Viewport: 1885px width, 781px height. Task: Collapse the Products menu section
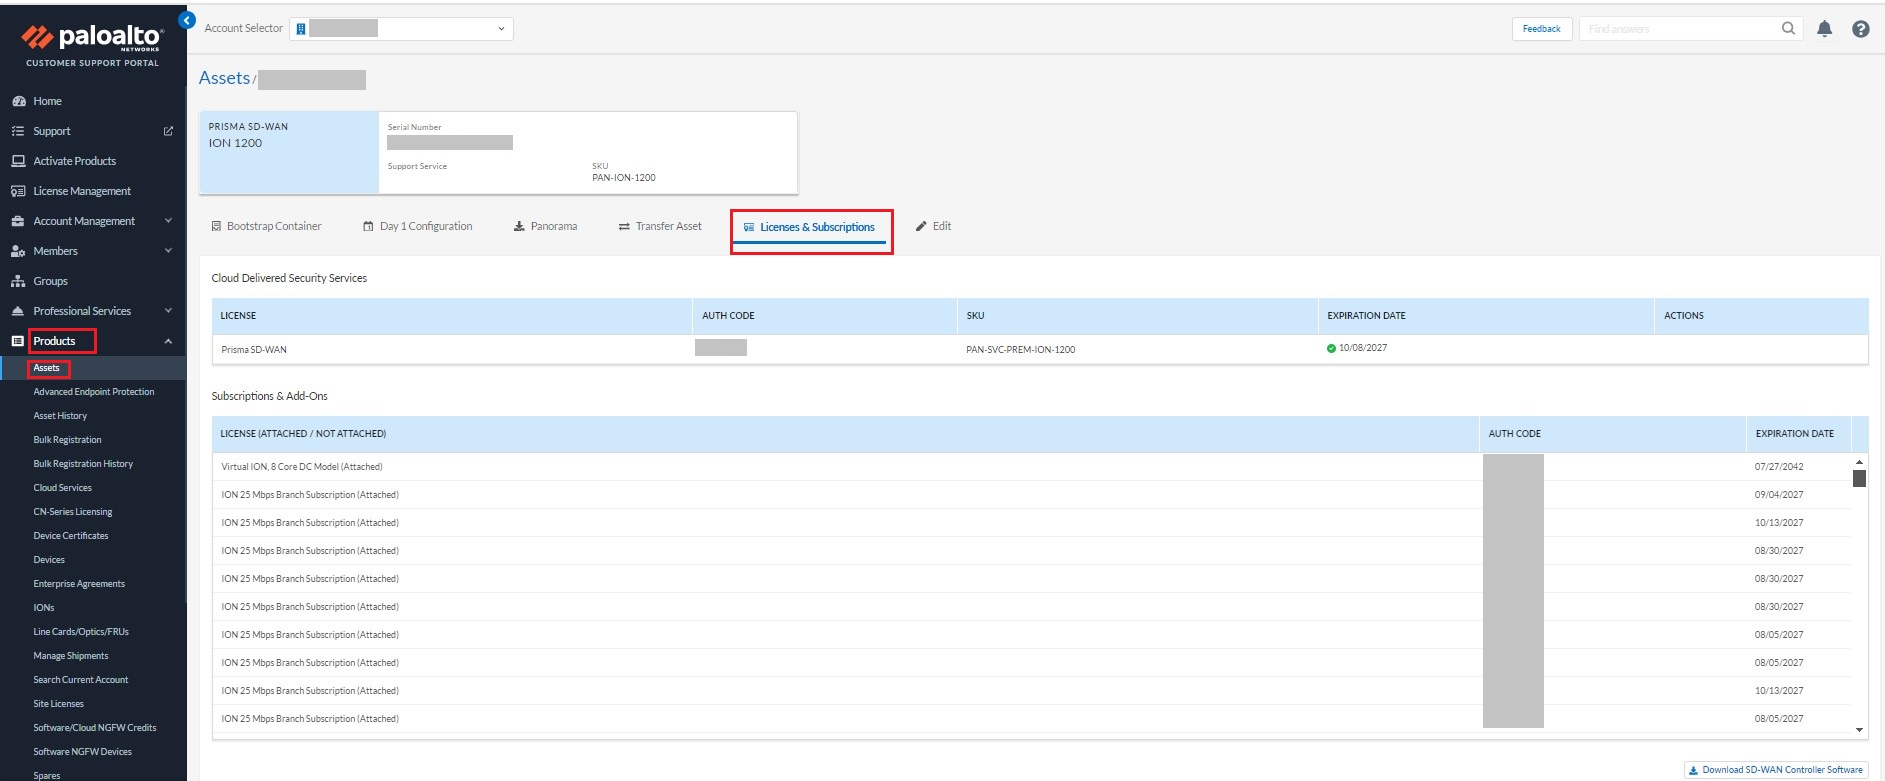[168, 341]
